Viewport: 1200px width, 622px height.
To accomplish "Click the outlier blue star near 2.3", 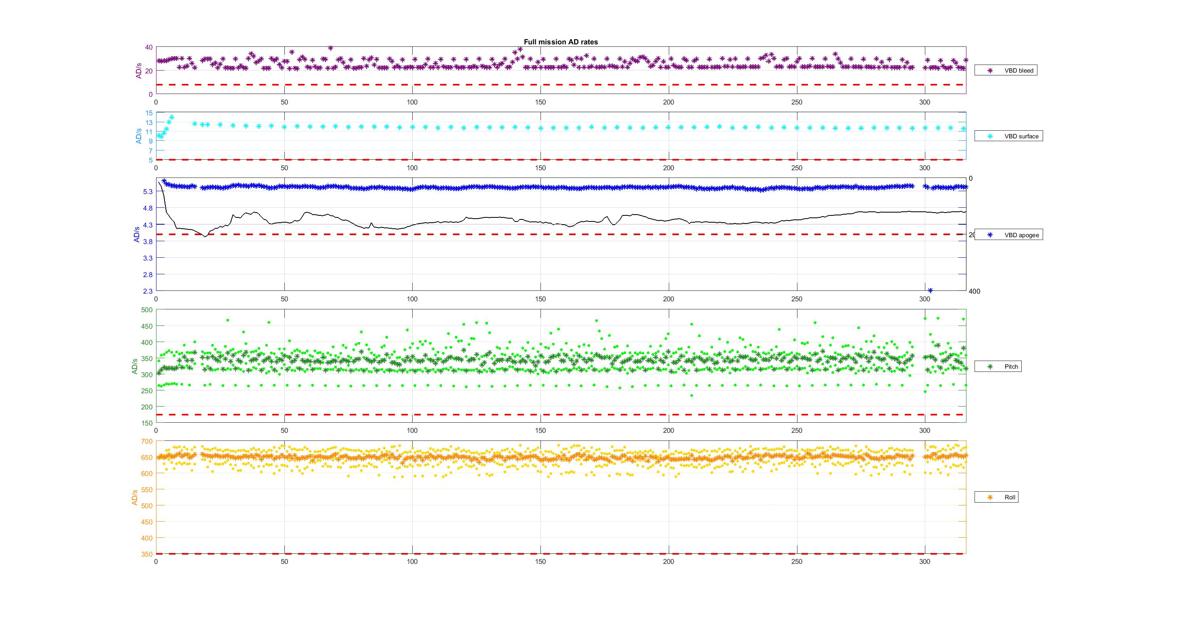I will click(930, 290).
